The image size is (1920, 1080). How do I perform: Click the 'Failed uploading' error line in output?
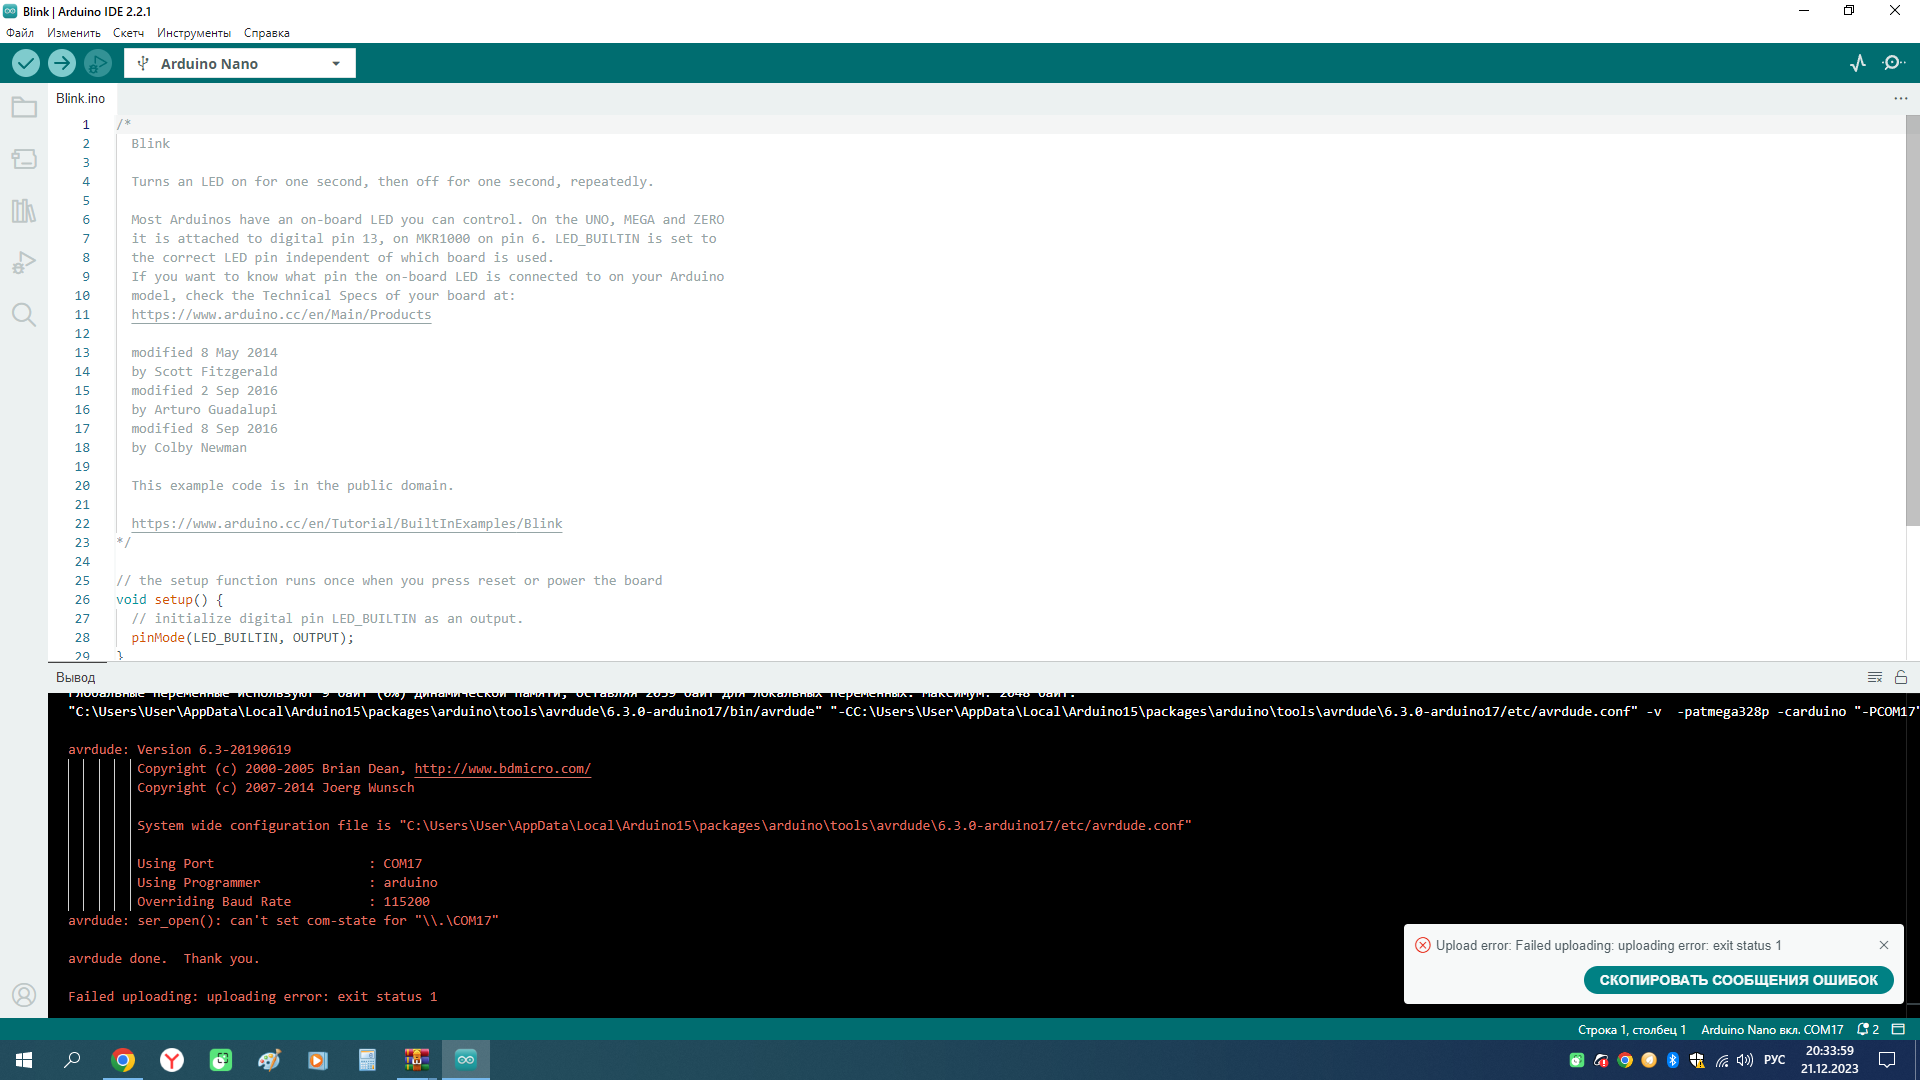click(x=253, y=996)
